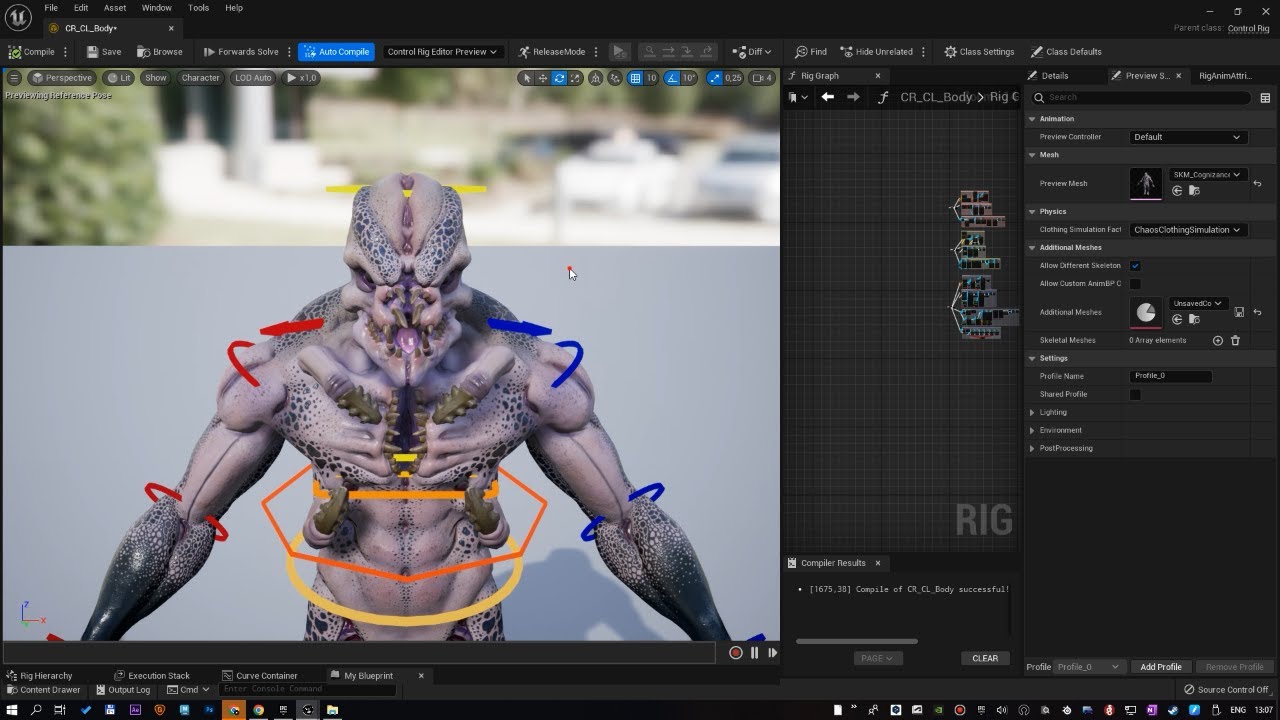Switch to the Details tab
1280x720 pixels.
(1055, 76)
